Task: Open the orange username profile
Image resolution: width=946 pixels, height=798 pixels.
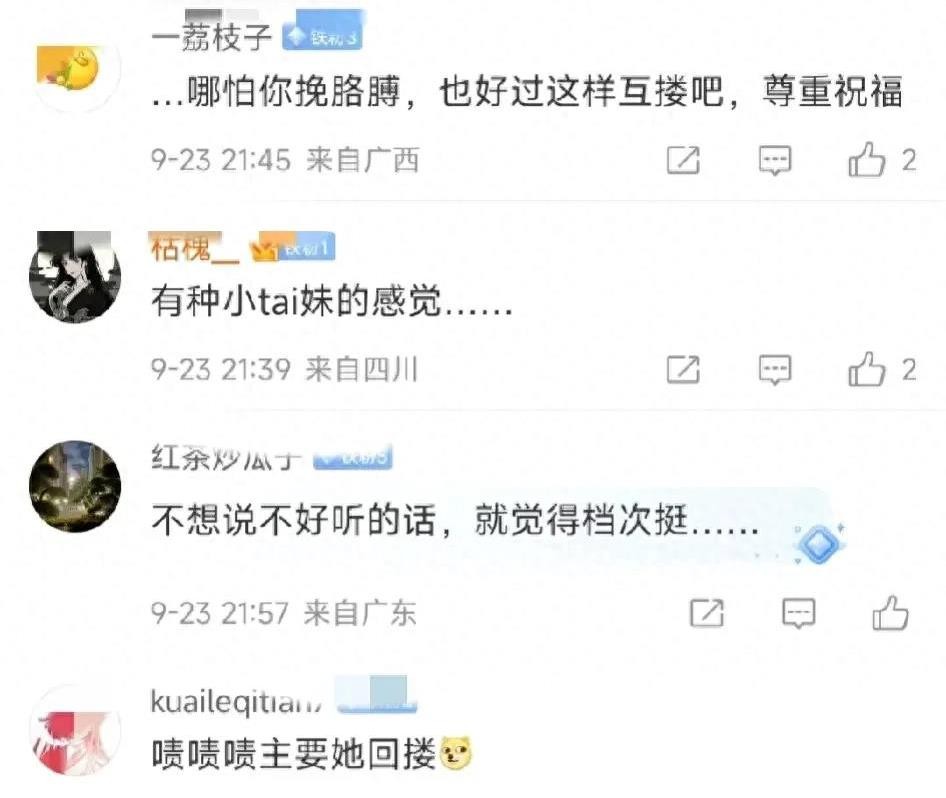Action: pyautogui.click(x=195, y=248)
